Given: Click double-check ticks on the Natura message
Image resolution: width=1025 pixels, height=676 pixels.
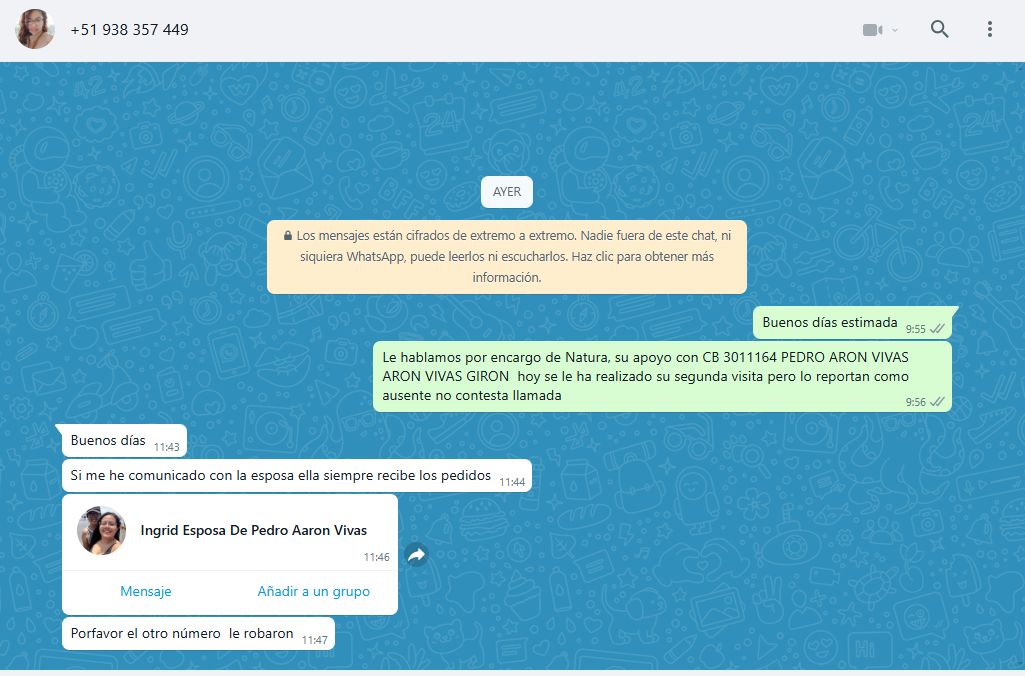Looking at the screenshot, I should (x=937, y=402).
